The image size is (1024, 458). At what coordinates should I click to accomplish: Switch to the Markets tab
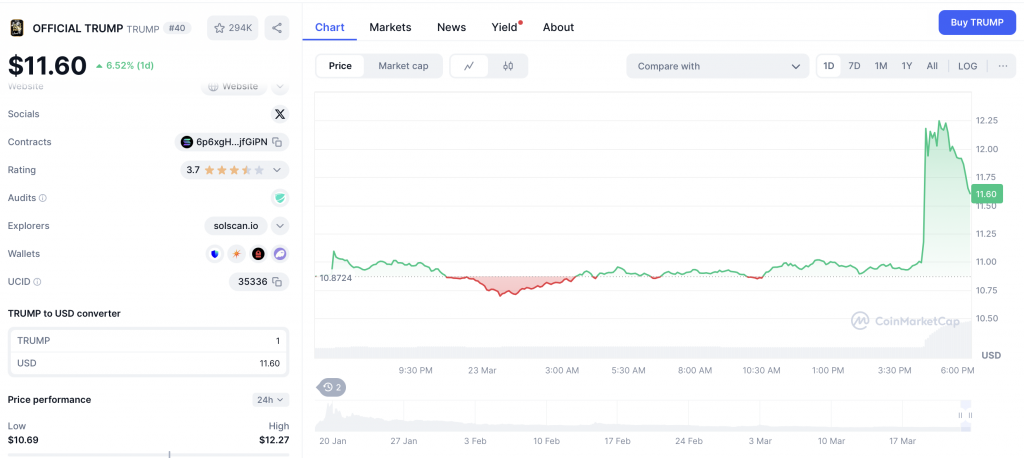click(390, 27)
